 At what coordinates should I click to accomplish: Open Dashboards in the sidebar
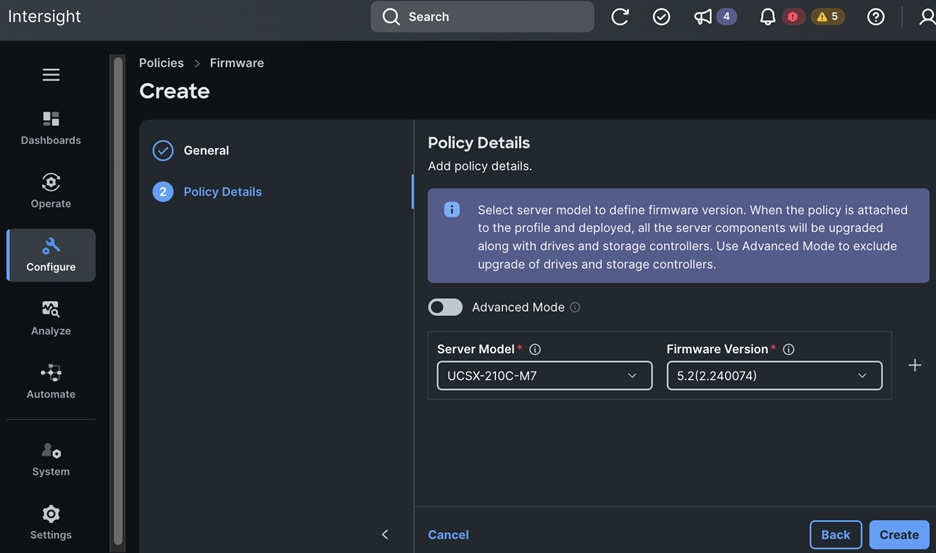coord(51,128)
